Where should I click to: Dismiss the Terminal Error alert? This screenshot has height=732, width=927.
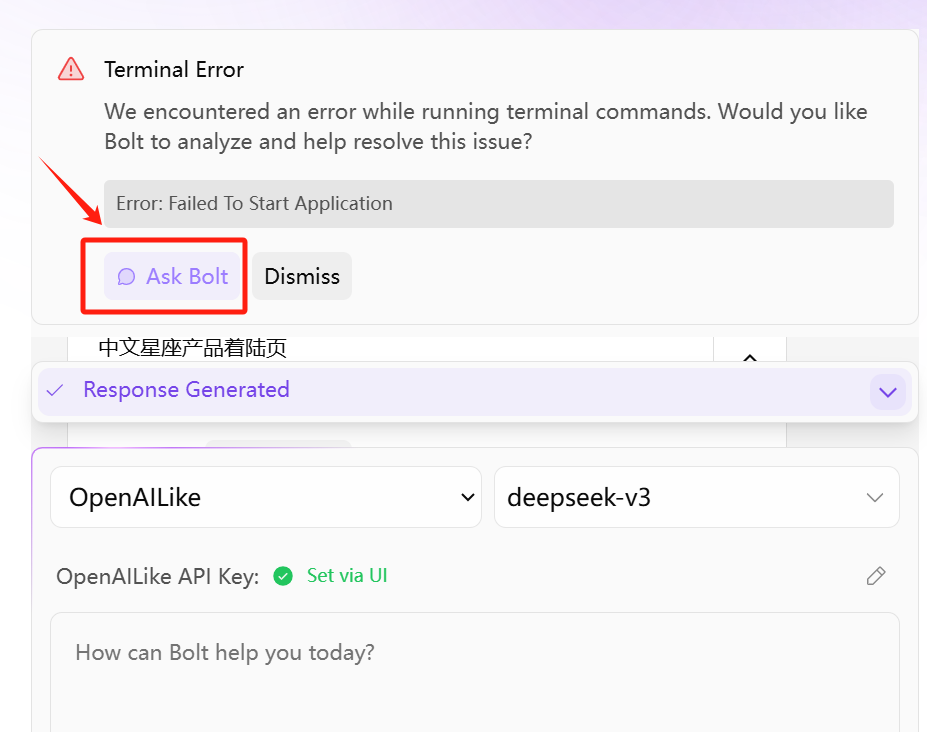point(302,276)
